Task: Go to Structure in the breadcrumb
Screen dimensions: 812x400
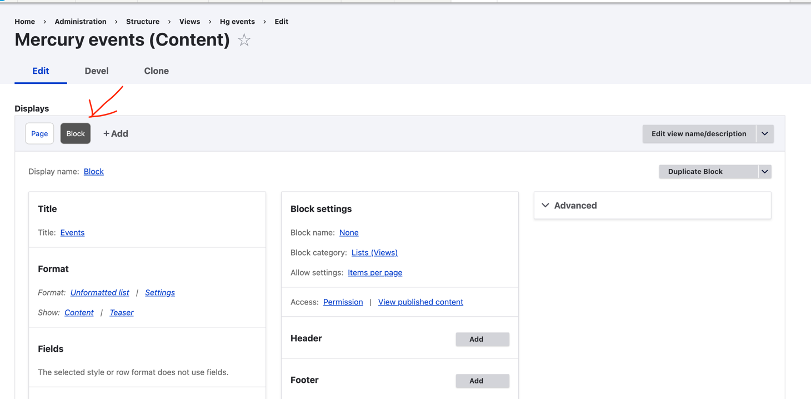Action: click(x=143, y=21)
